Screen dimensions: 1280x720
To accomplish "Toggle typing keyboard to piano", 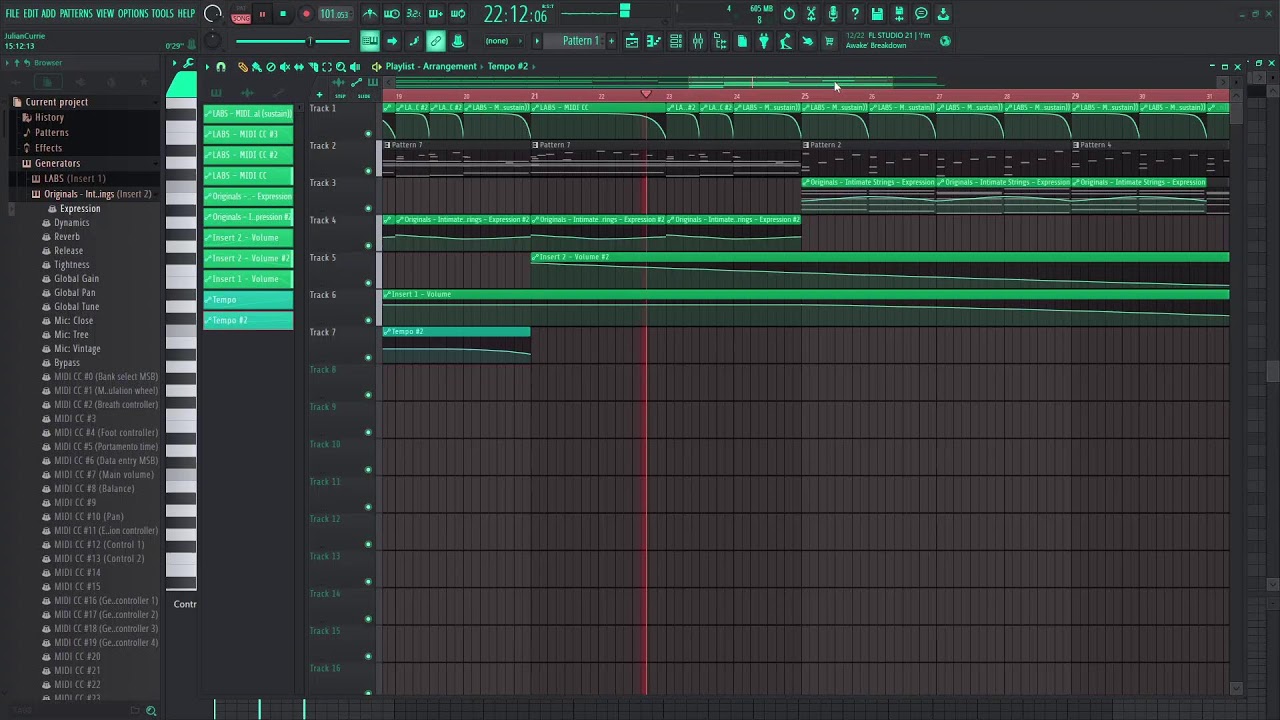I will coord(370,41).
